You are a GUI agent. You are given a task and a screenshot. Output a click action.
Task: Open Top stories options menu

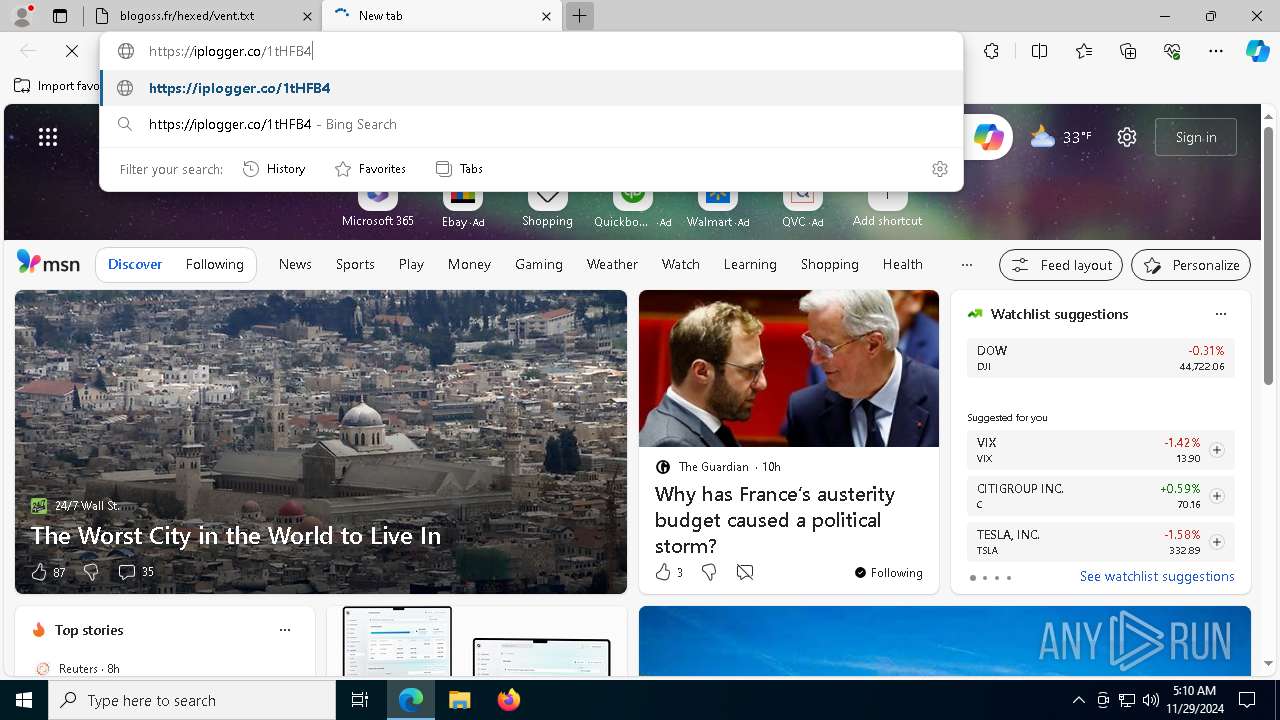(285, 630)
